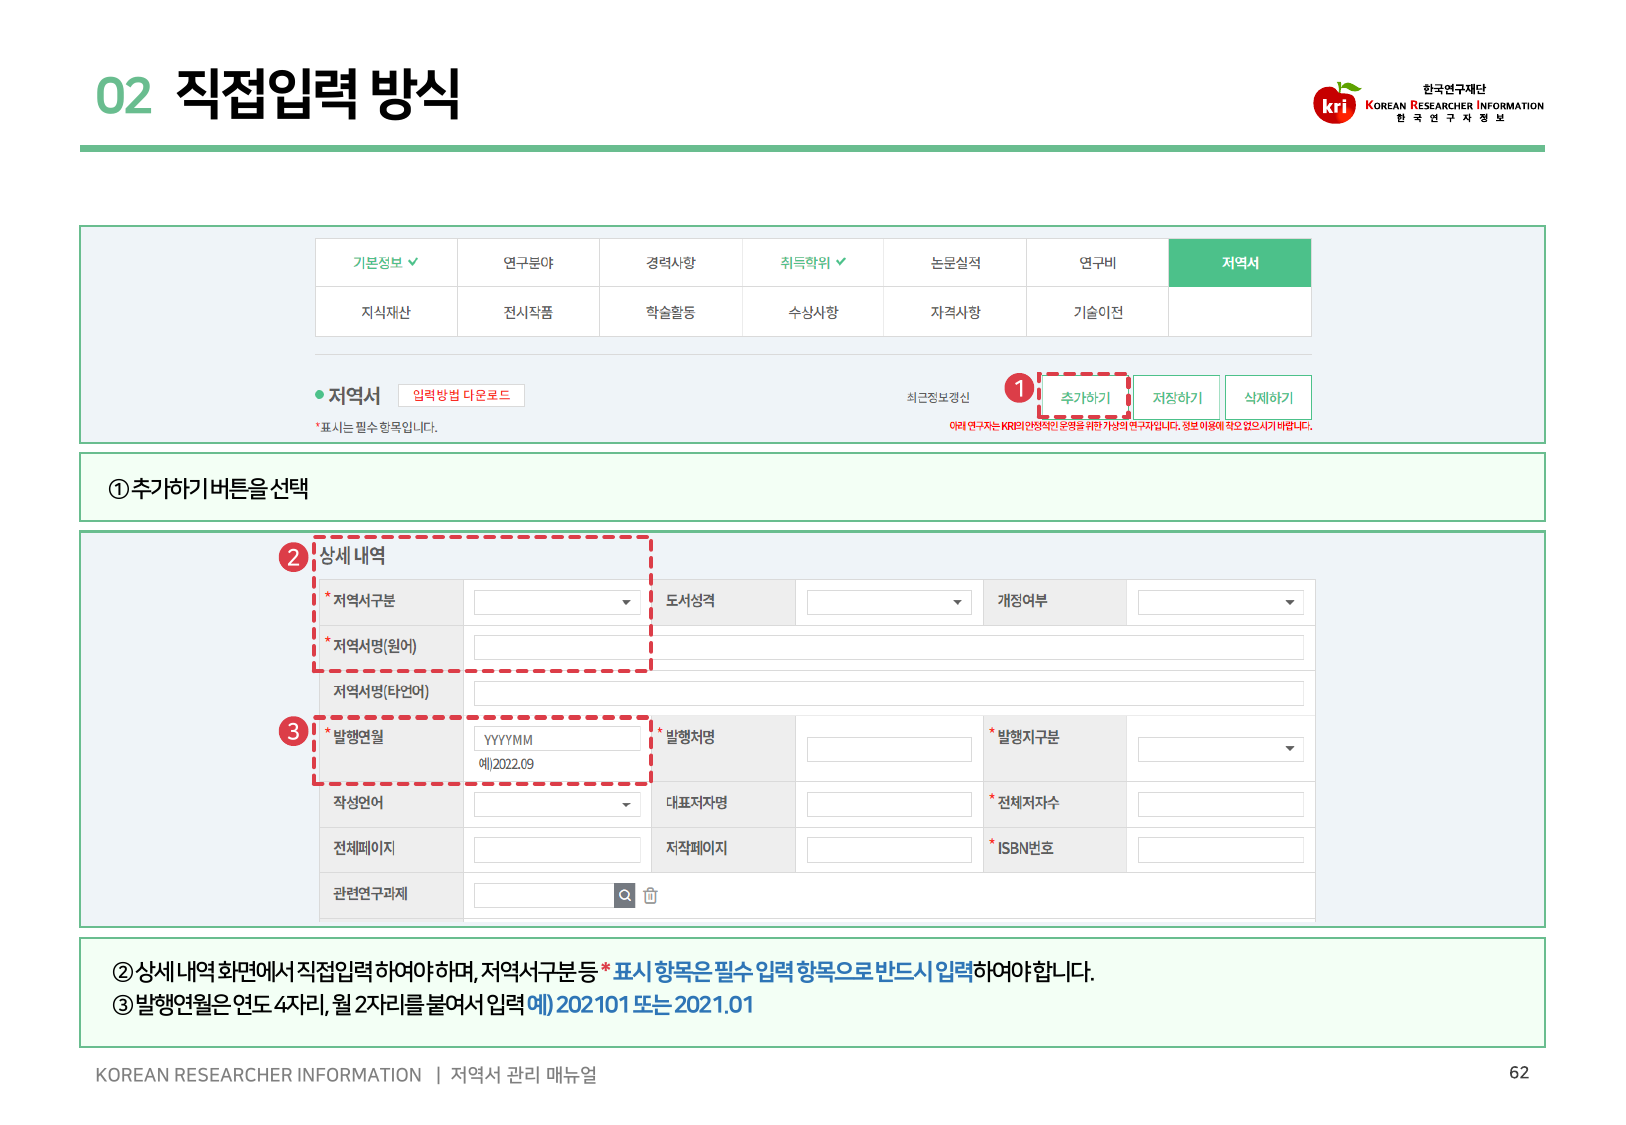Click the ISBN번호 input field

tap(1220, 849)
